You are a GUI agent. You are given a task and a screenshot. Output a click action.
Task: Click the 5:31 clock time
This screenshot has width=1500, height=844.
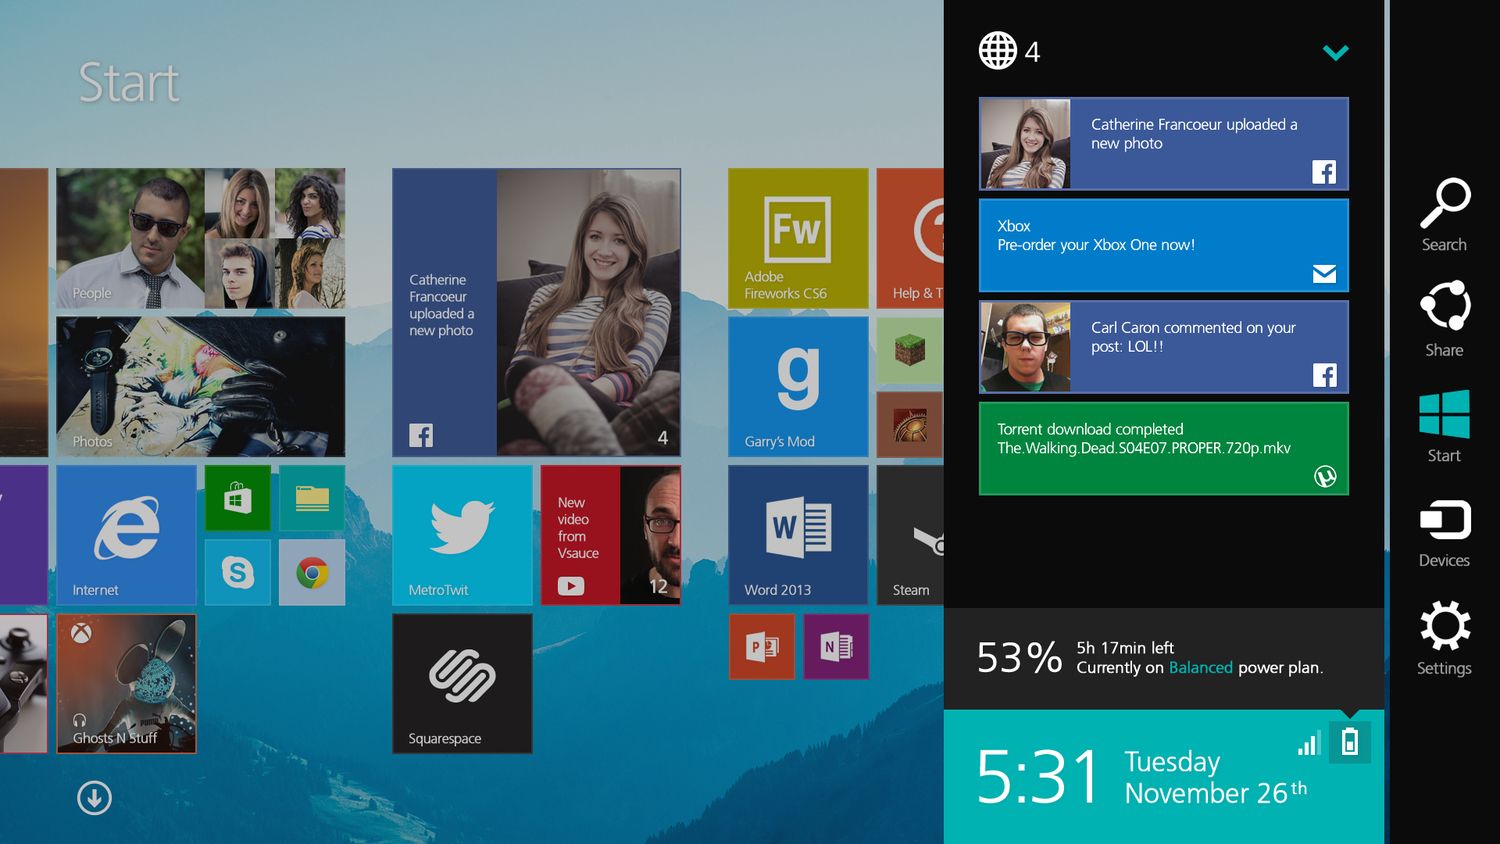(x=1038, y=777)
